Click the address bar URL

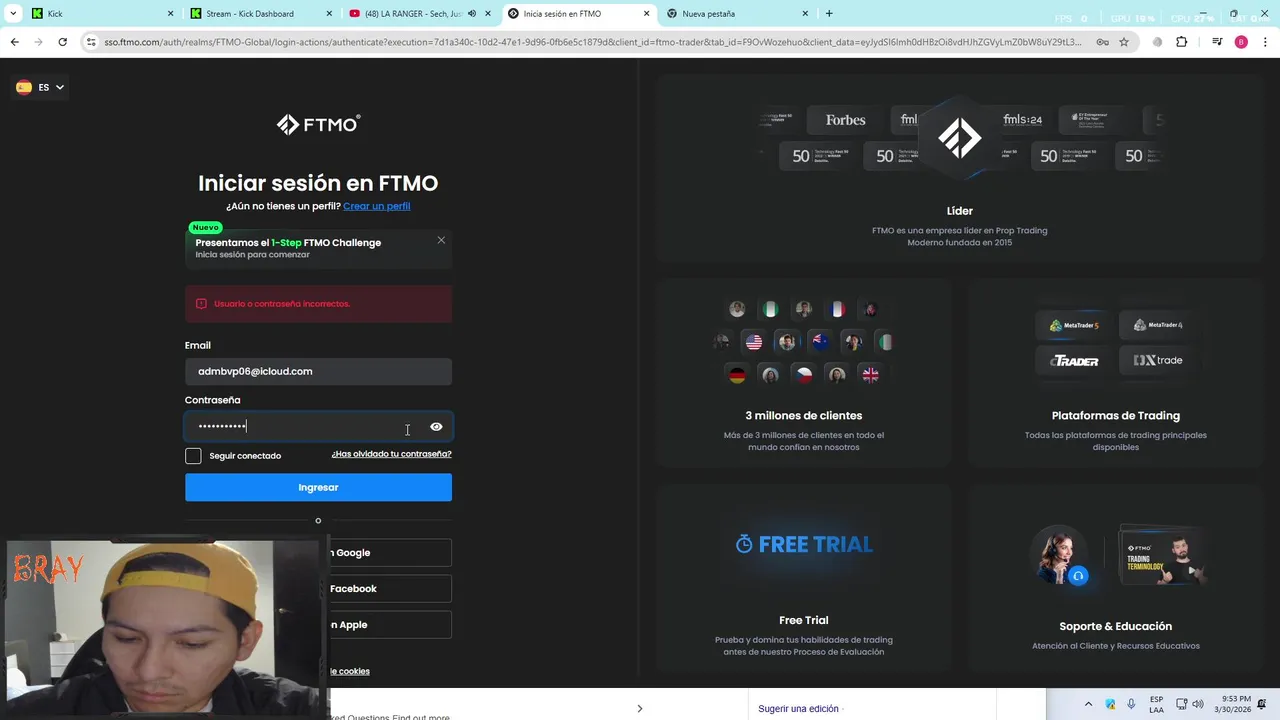[x=592, y=42]
